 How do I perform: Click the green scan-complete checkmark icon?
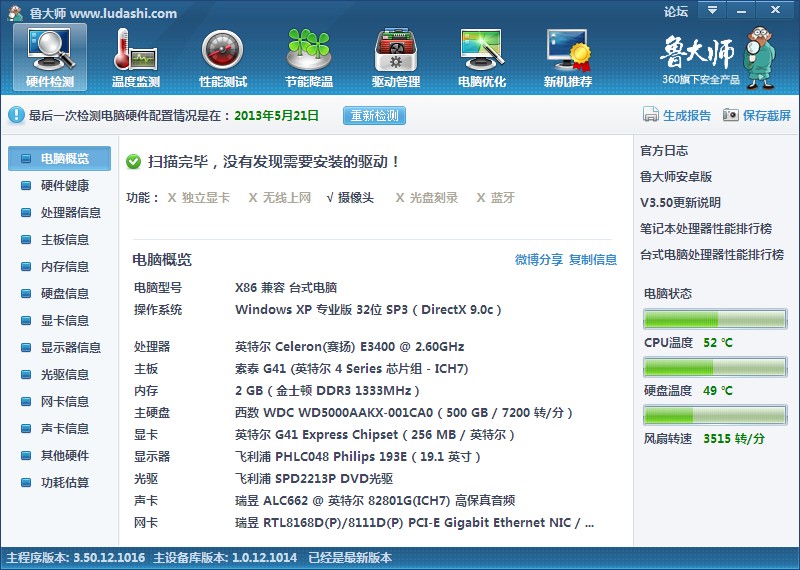click(133, 162)
